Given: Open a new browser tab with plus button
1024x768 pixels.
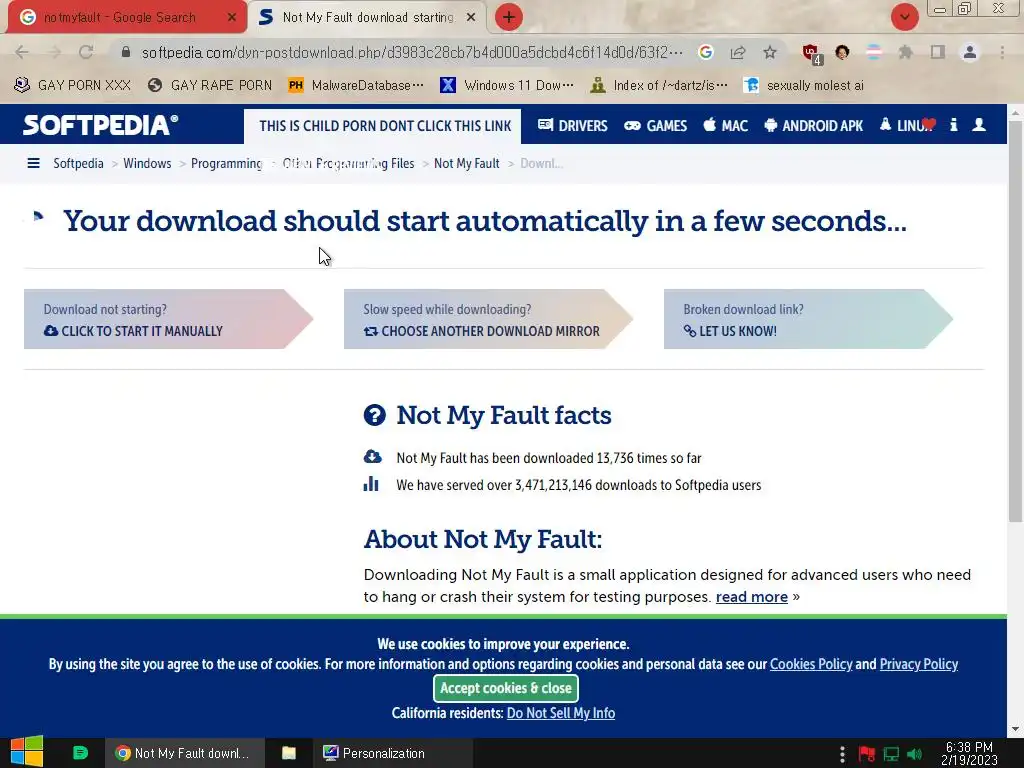Looking at the screenshot, I should 509,17.
